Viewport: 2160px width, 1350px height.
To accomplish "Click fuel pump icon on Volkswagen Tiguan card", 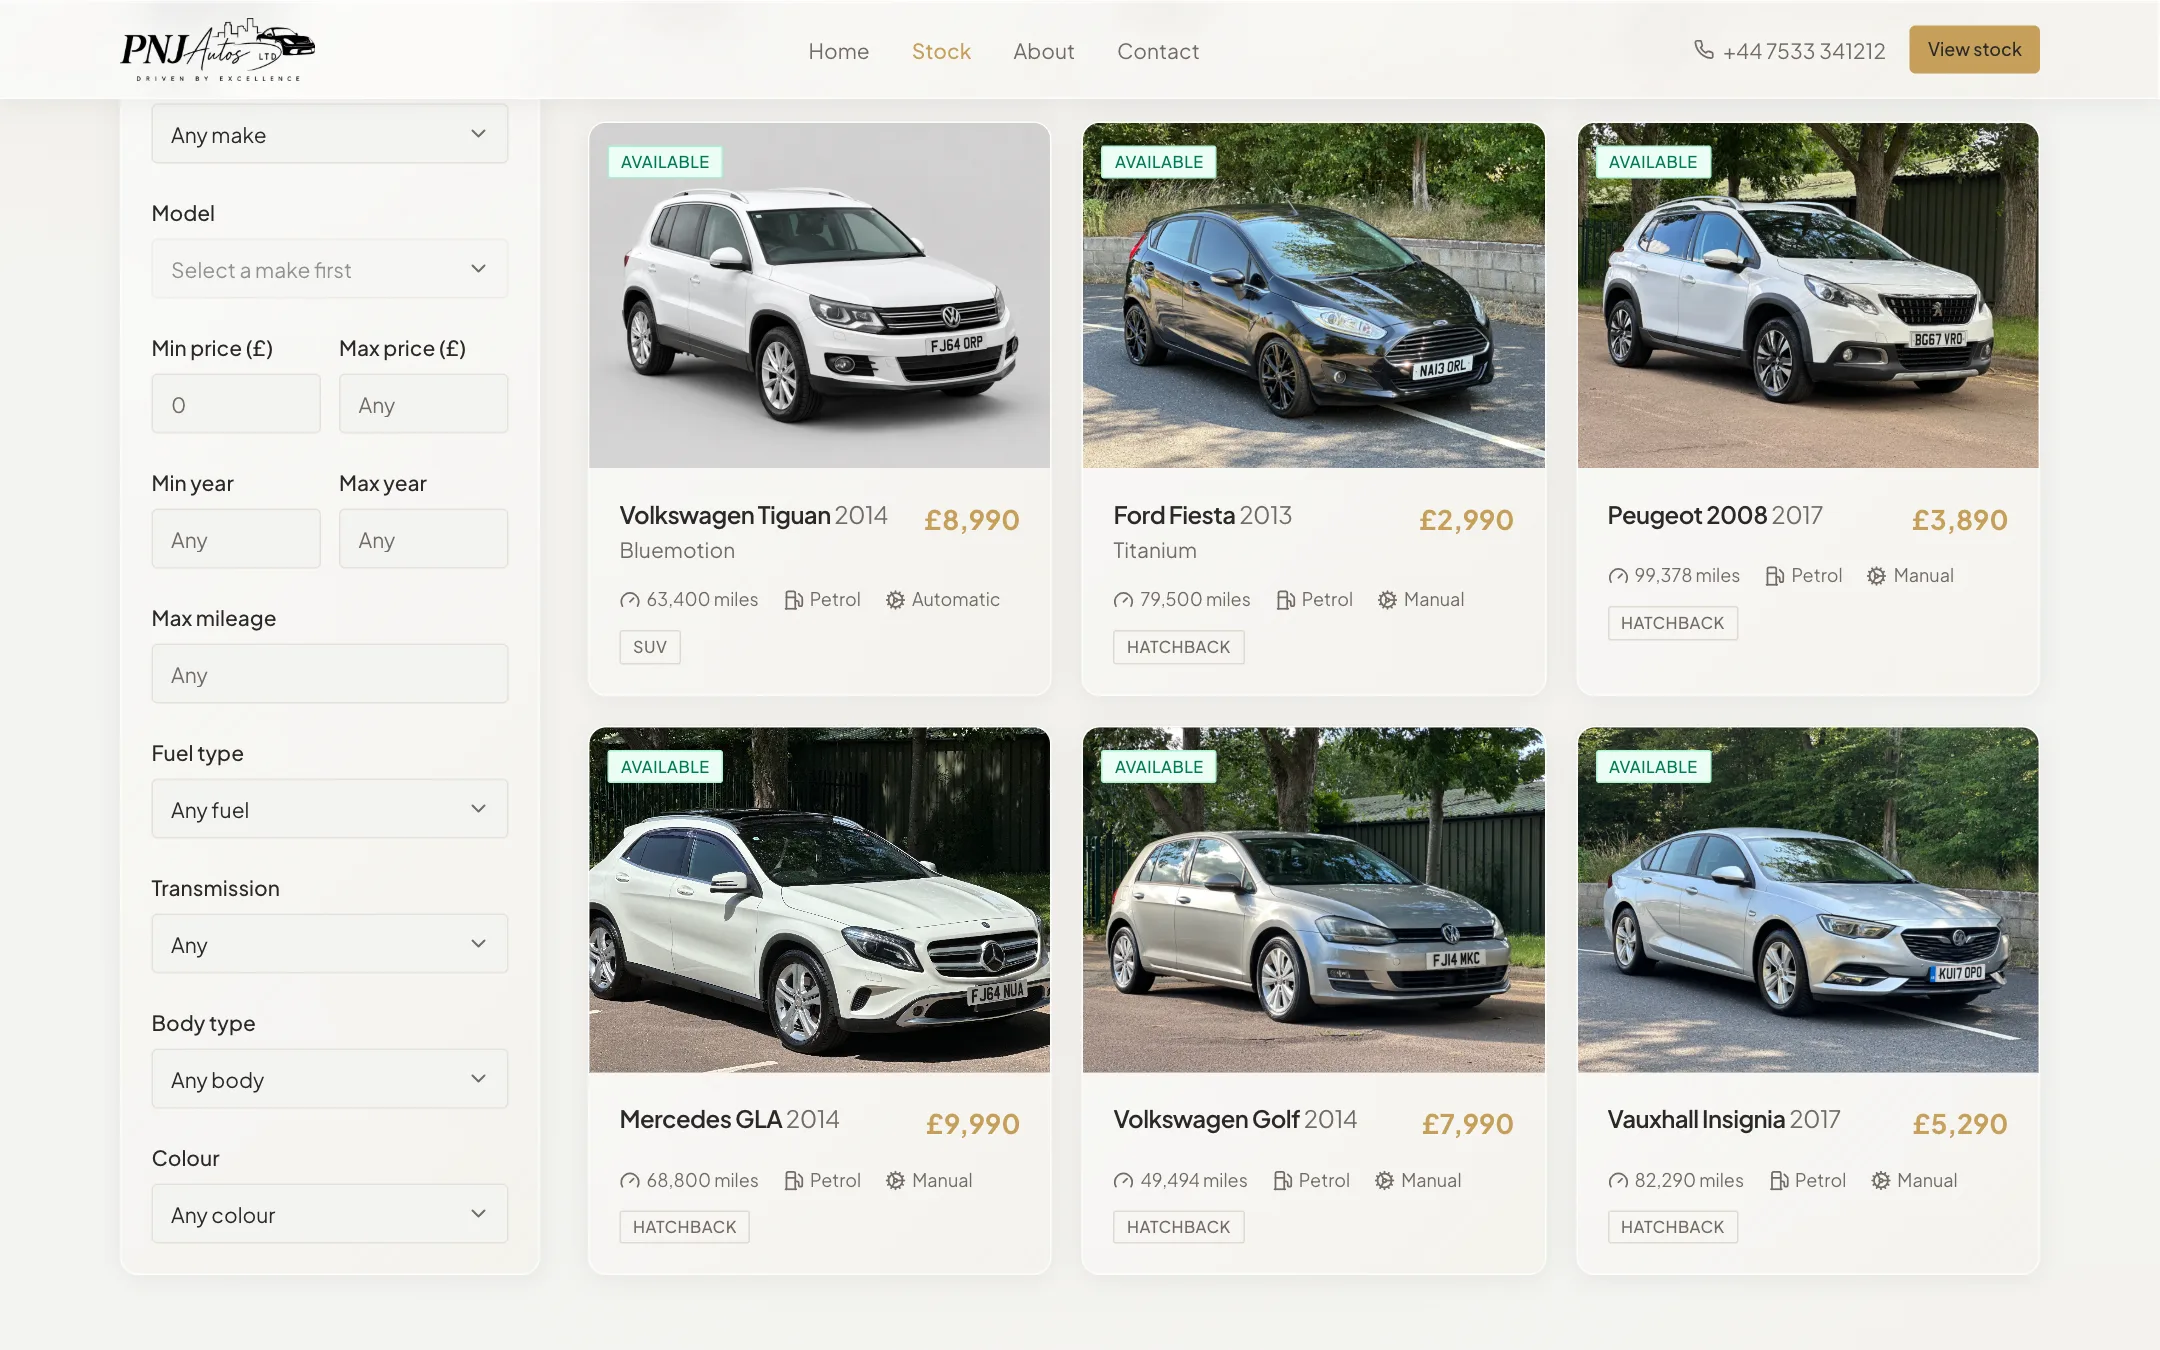I will coord(793,600).
